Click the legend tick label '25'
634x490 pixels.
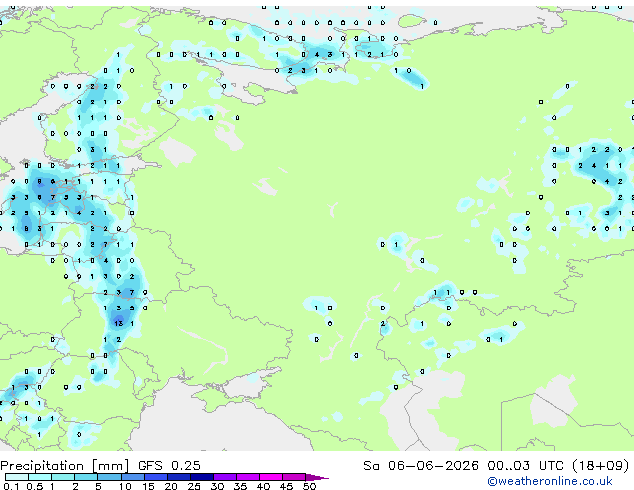coord(194,486)
